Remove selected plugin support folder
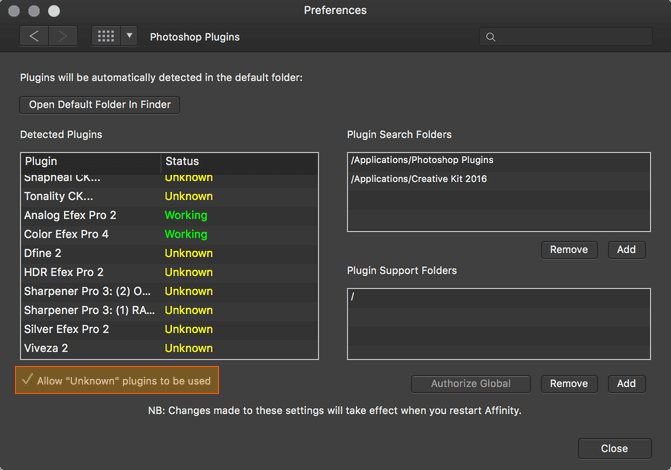 tap(569, 384)
